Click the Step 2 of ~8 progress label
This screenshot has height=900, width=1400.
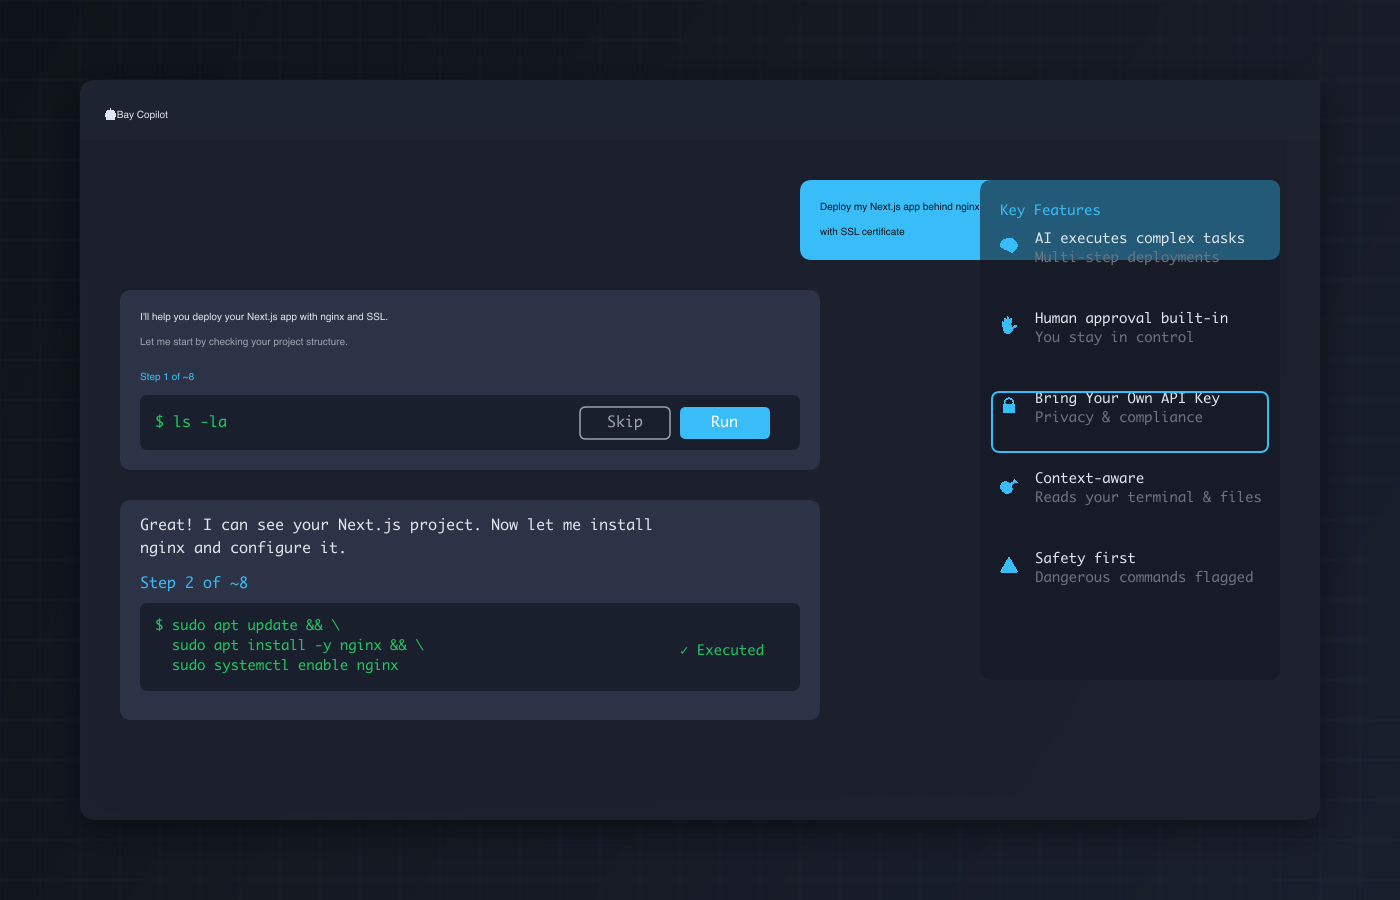194,582
